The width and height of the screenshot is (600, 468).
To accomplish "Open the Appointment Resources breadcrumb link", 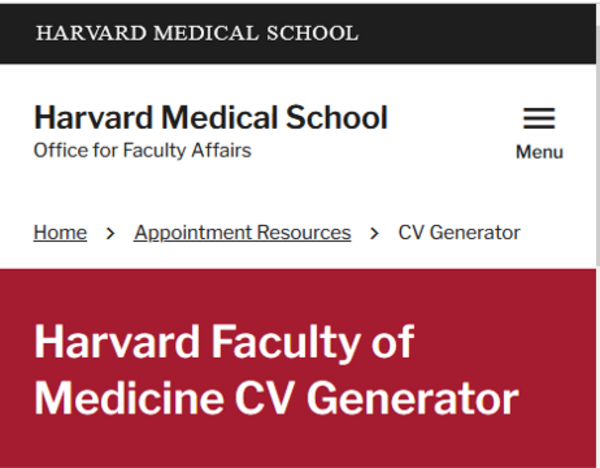I will 242,233.
